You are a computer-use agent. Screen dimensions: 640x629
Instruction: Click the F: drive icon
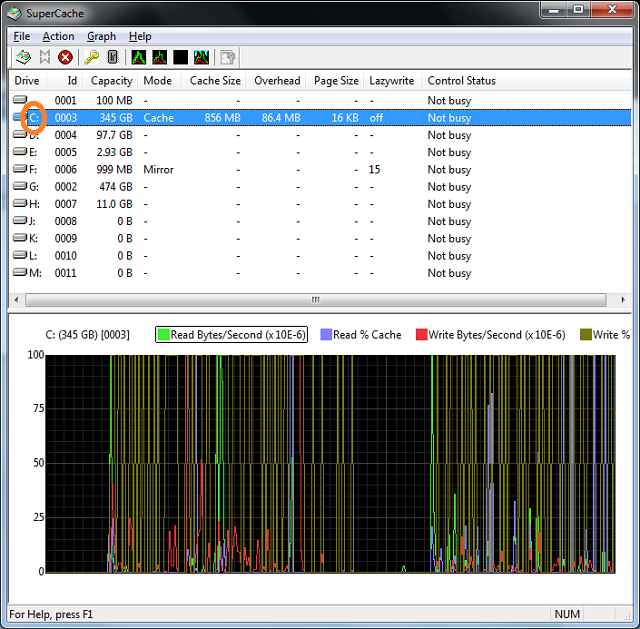coord(20,169)
